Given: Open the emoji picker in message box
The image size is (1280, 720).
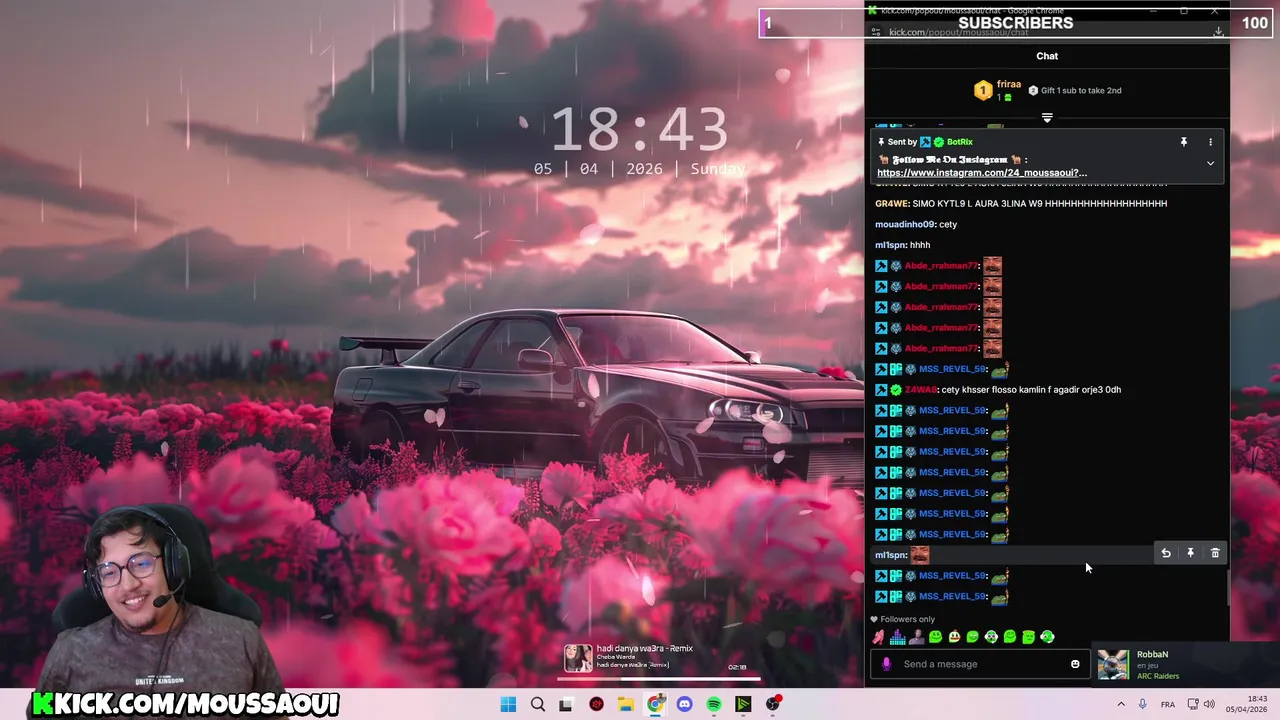Looking at the screenshot, I should click(1075, 664).
